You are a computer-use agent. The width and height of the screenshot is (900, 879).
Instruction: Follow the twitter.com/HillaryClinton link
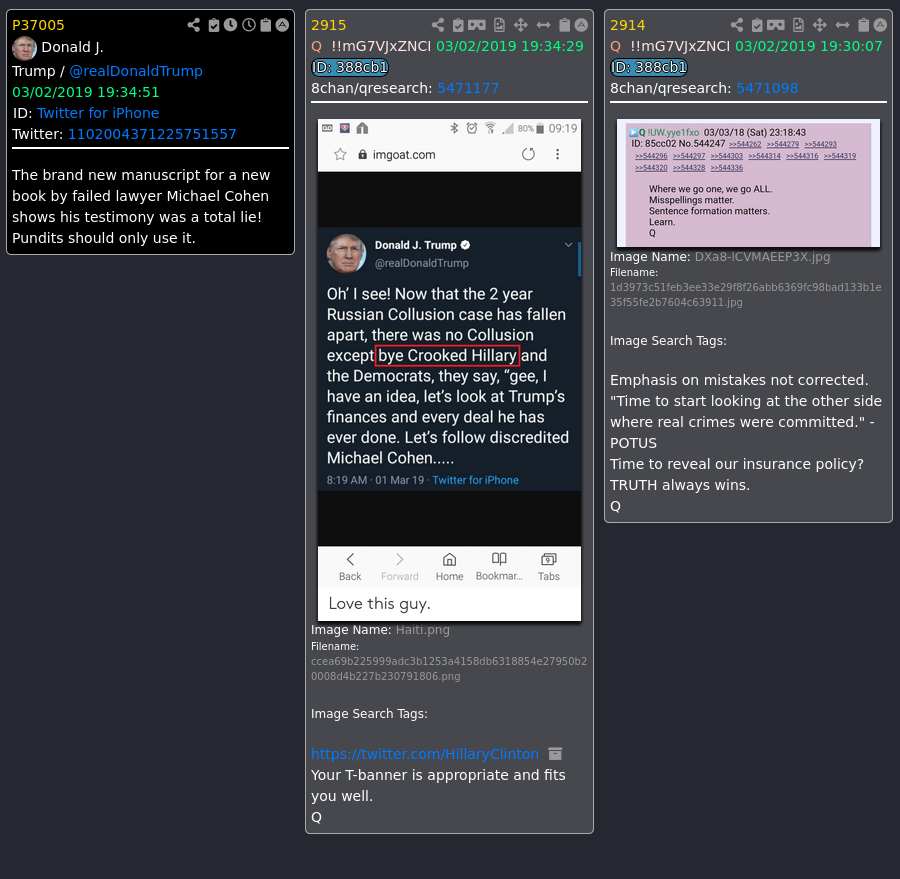(x=425, y=754)
